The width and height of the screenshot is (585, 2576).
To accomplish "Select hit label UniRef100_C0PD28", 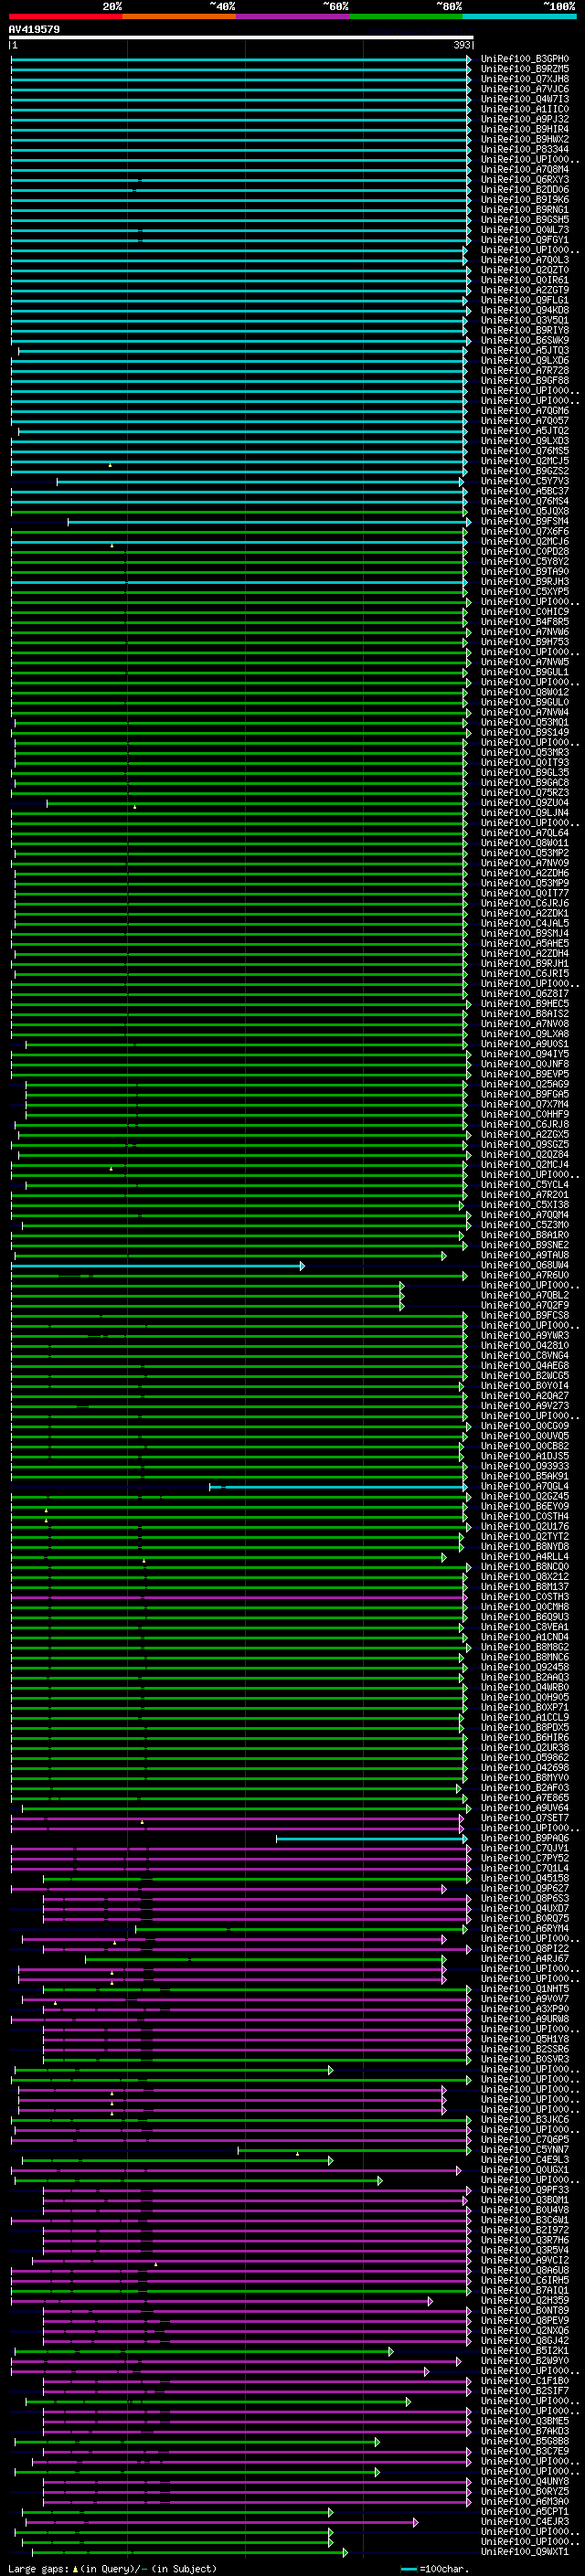I will 525,552.
